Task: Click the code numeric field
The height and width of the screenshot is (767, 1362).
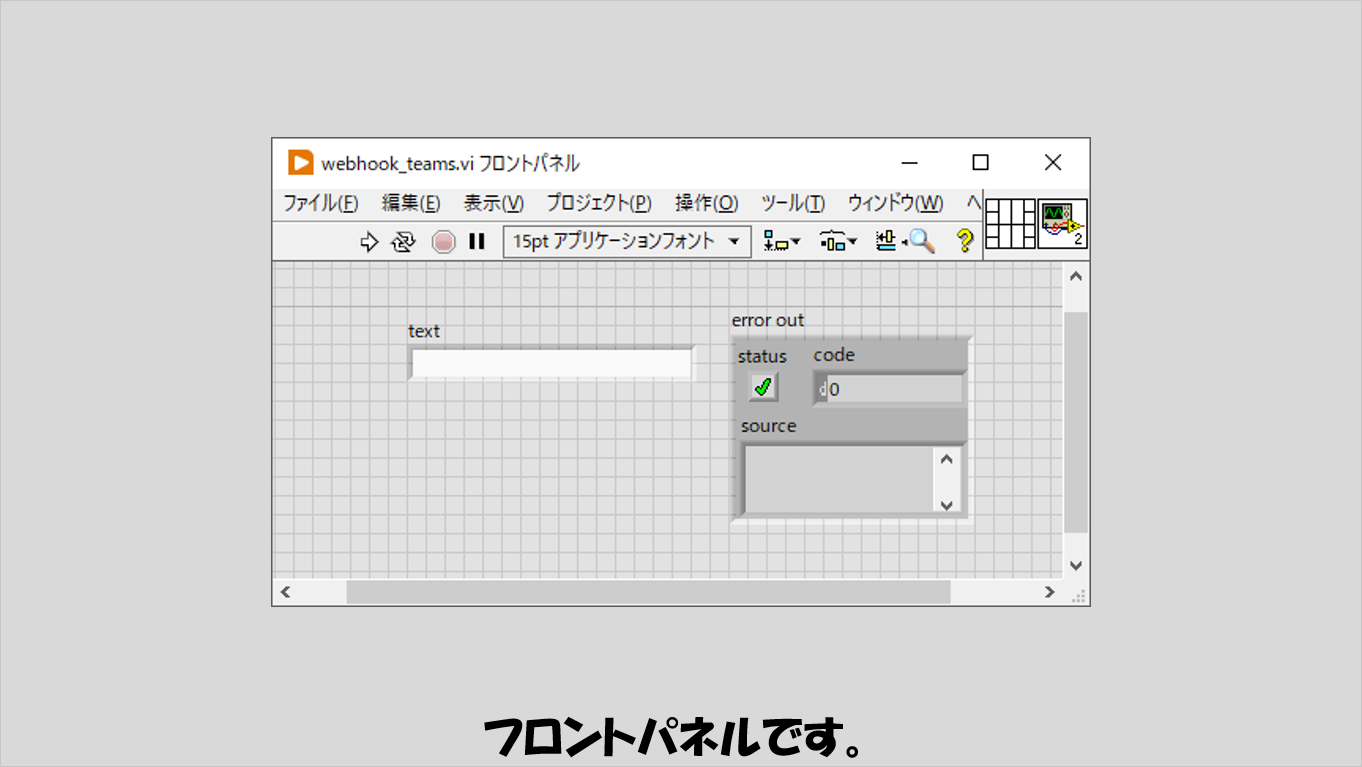Action: (895, 389)
